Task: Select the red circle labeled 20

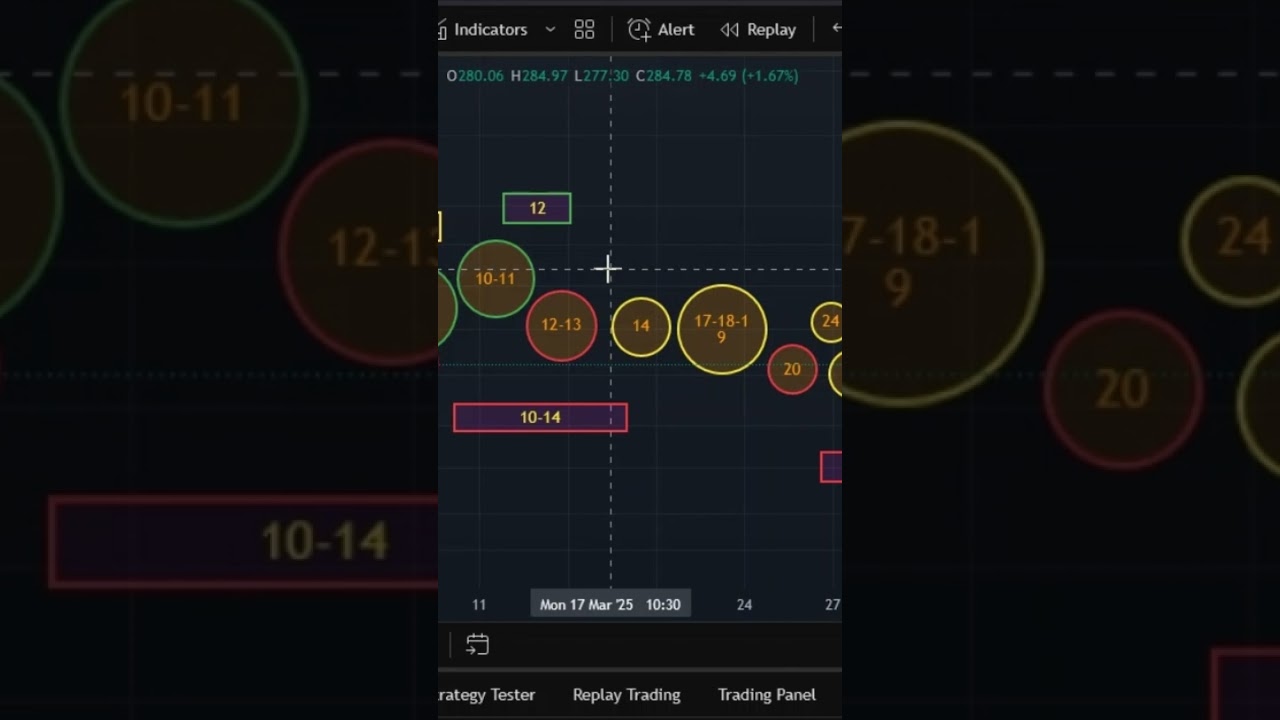Action: 792,369
